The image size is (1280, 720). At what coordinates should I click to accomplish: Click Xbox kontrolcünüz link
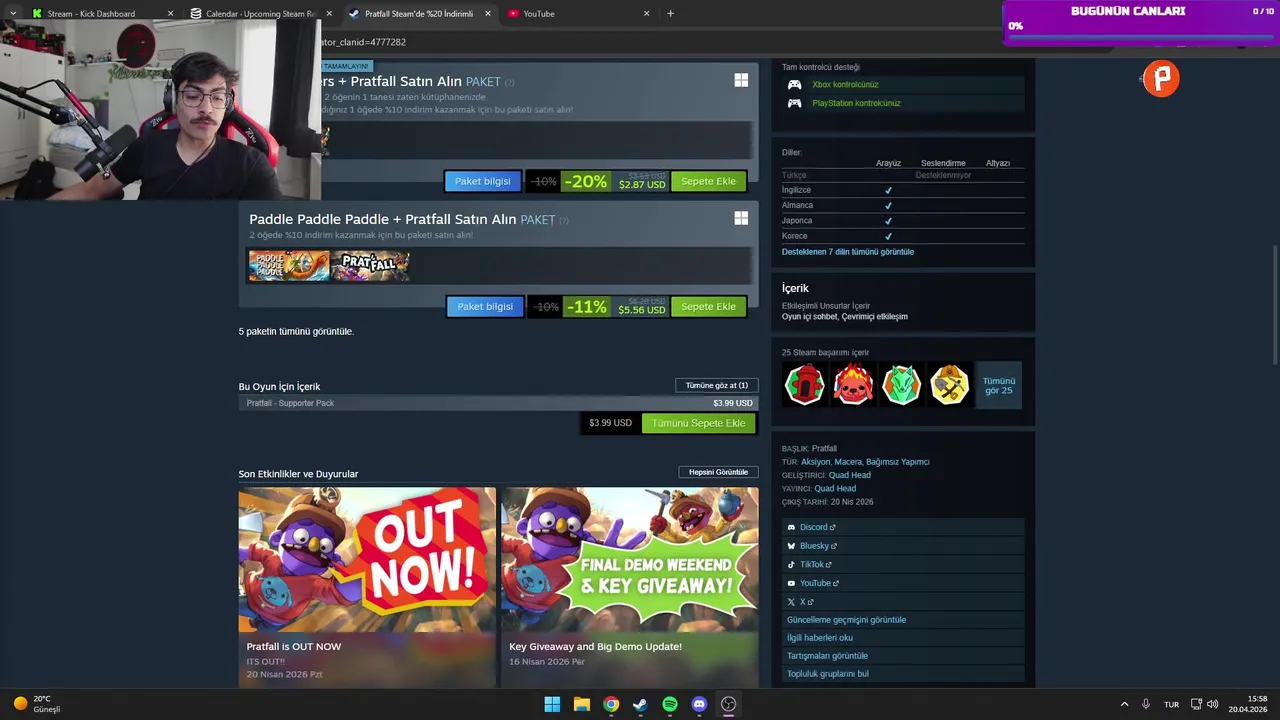click(845, 84)
